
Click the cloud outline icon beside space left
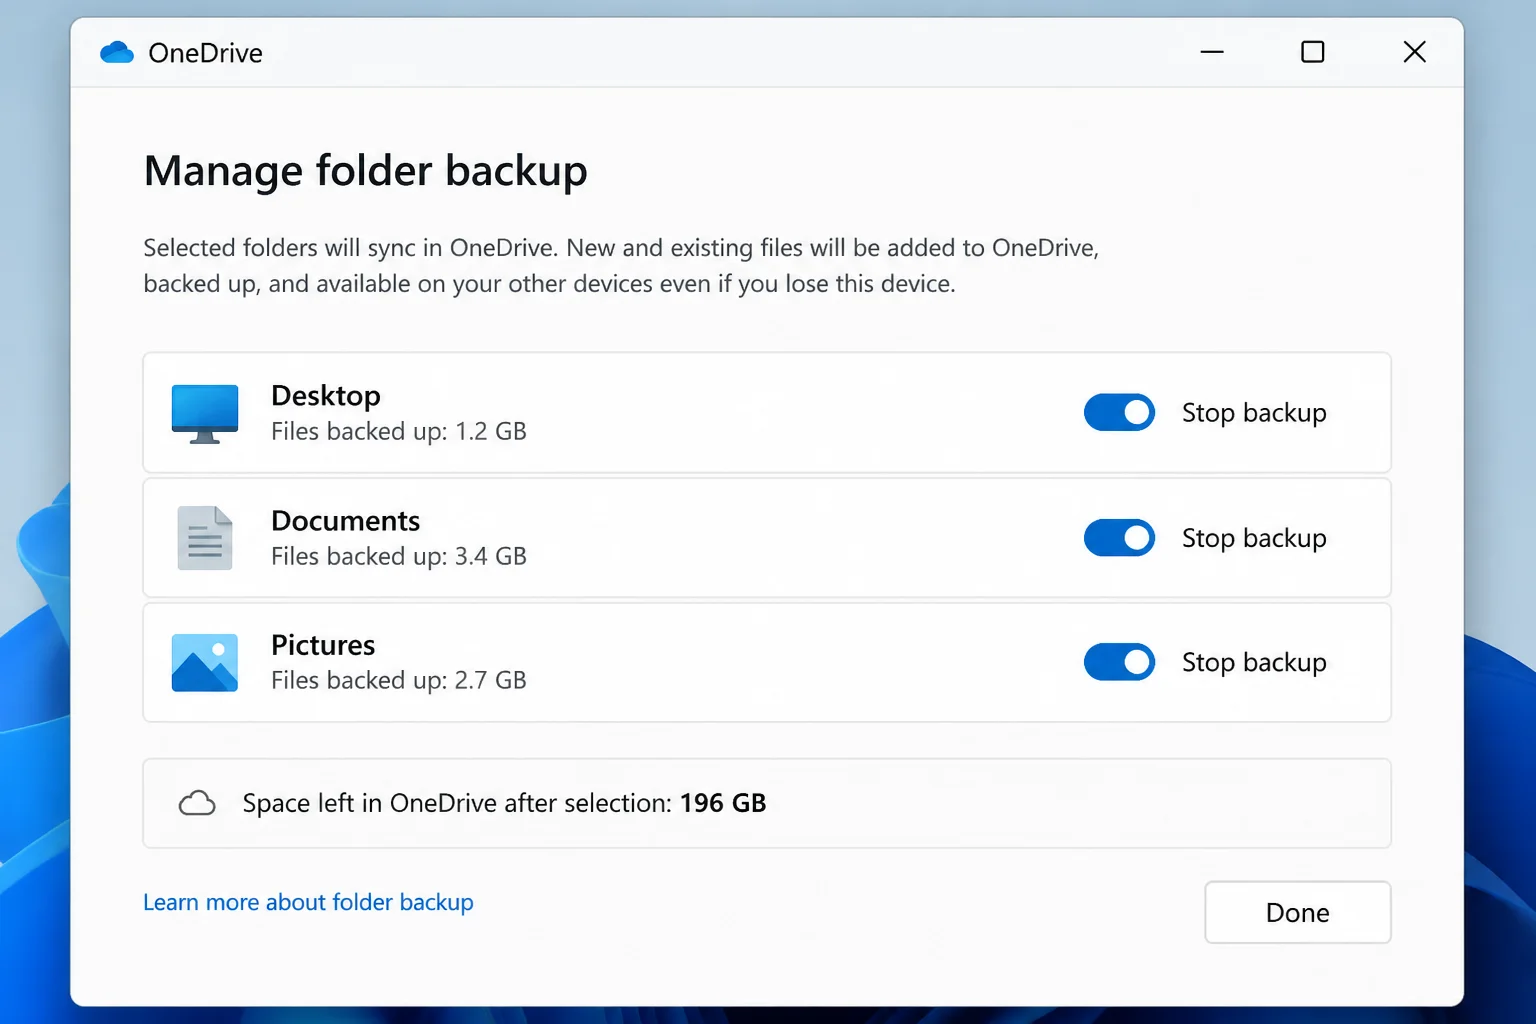[197, 803]
